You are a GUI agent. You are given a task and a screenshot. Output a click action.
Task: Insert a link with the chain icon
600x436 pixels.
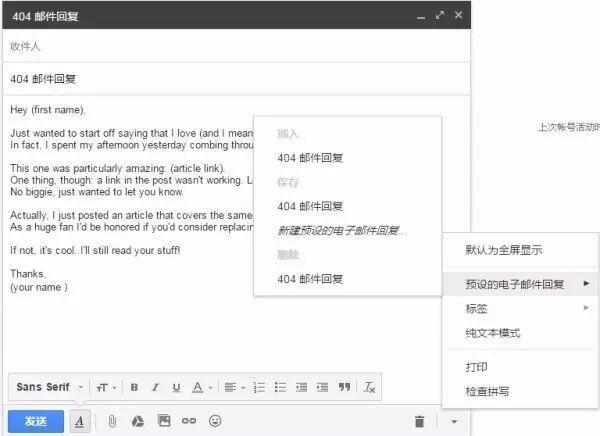pos(189,421)
